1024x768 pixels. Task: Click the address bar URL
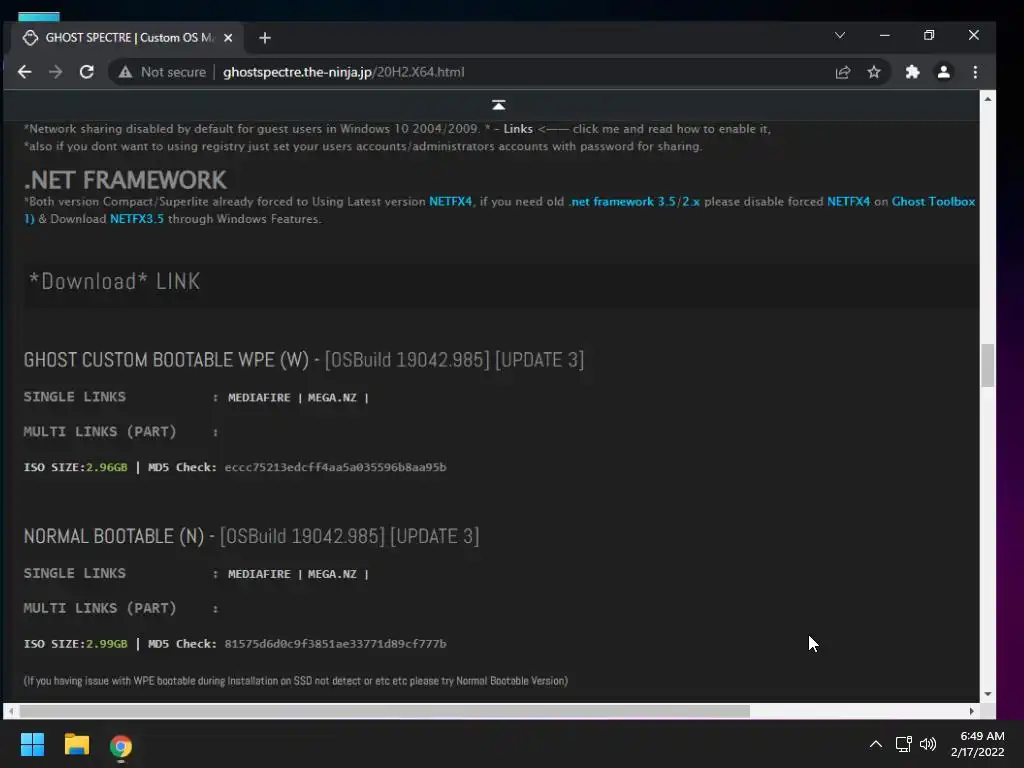(344, 72)
